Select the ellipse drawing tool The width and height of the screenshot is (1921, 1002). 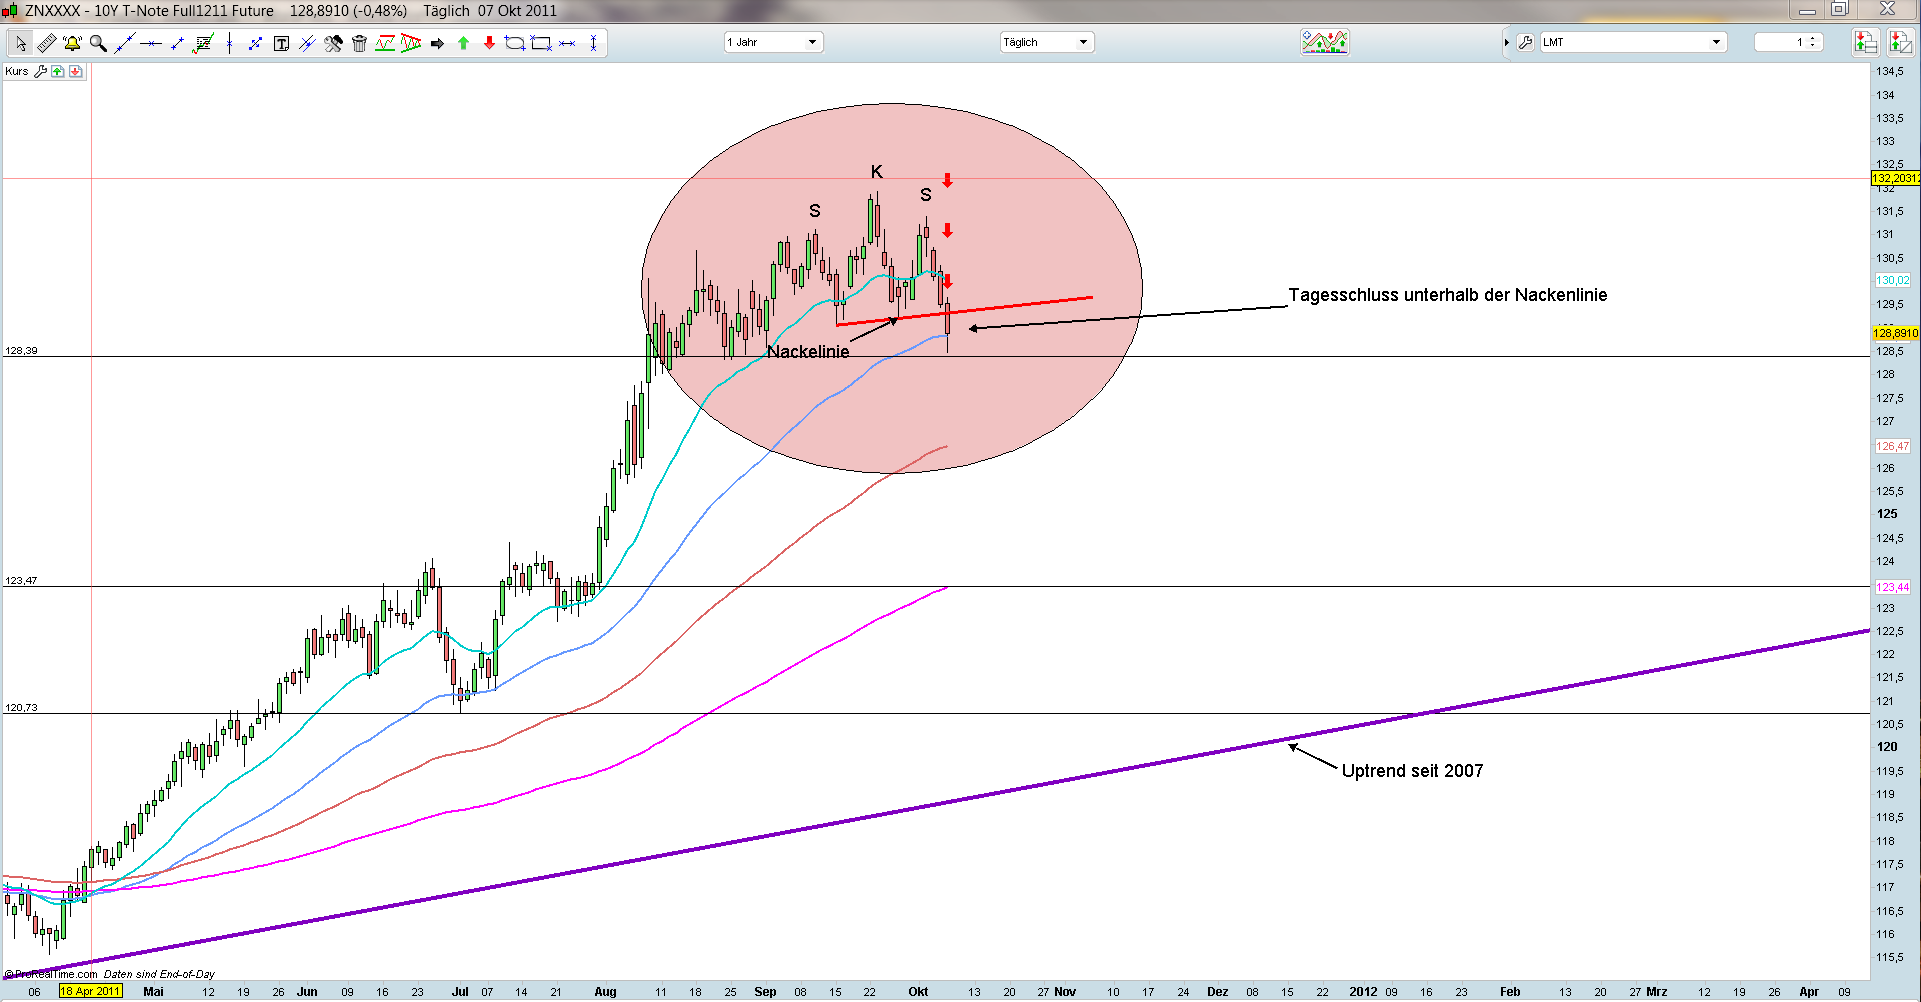tap(515, 43)
